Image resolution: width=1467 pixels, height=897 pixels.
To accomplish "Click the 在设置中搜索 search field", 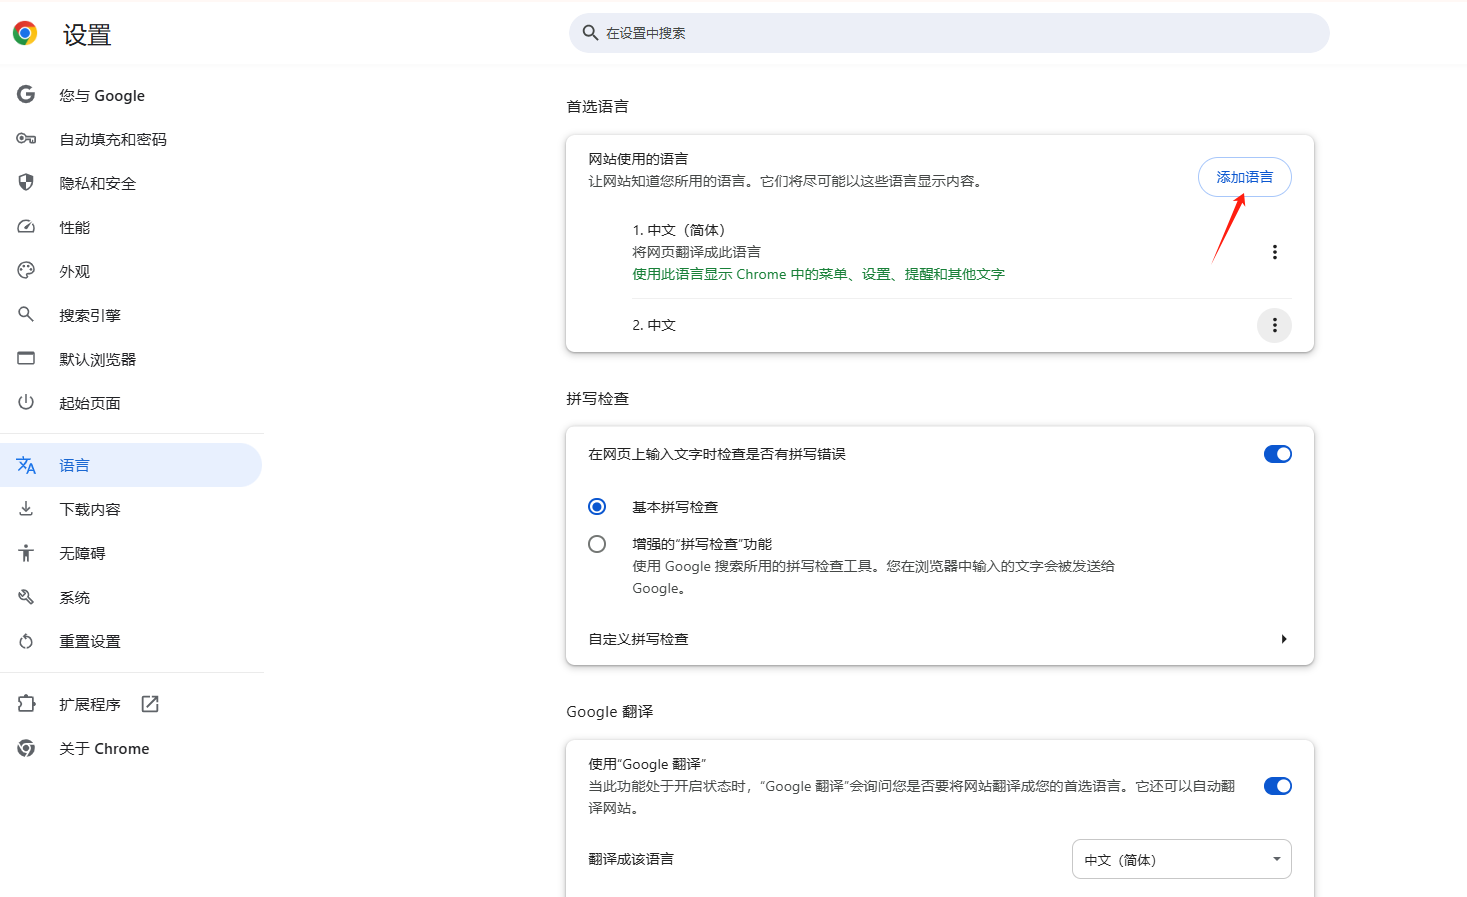I will coord(949,33).
